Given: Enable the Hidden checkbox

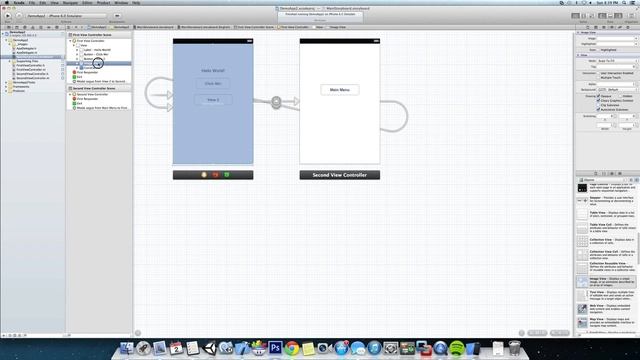Looking at the screenshot, I should pyautogui.click(x=620, y=96).
